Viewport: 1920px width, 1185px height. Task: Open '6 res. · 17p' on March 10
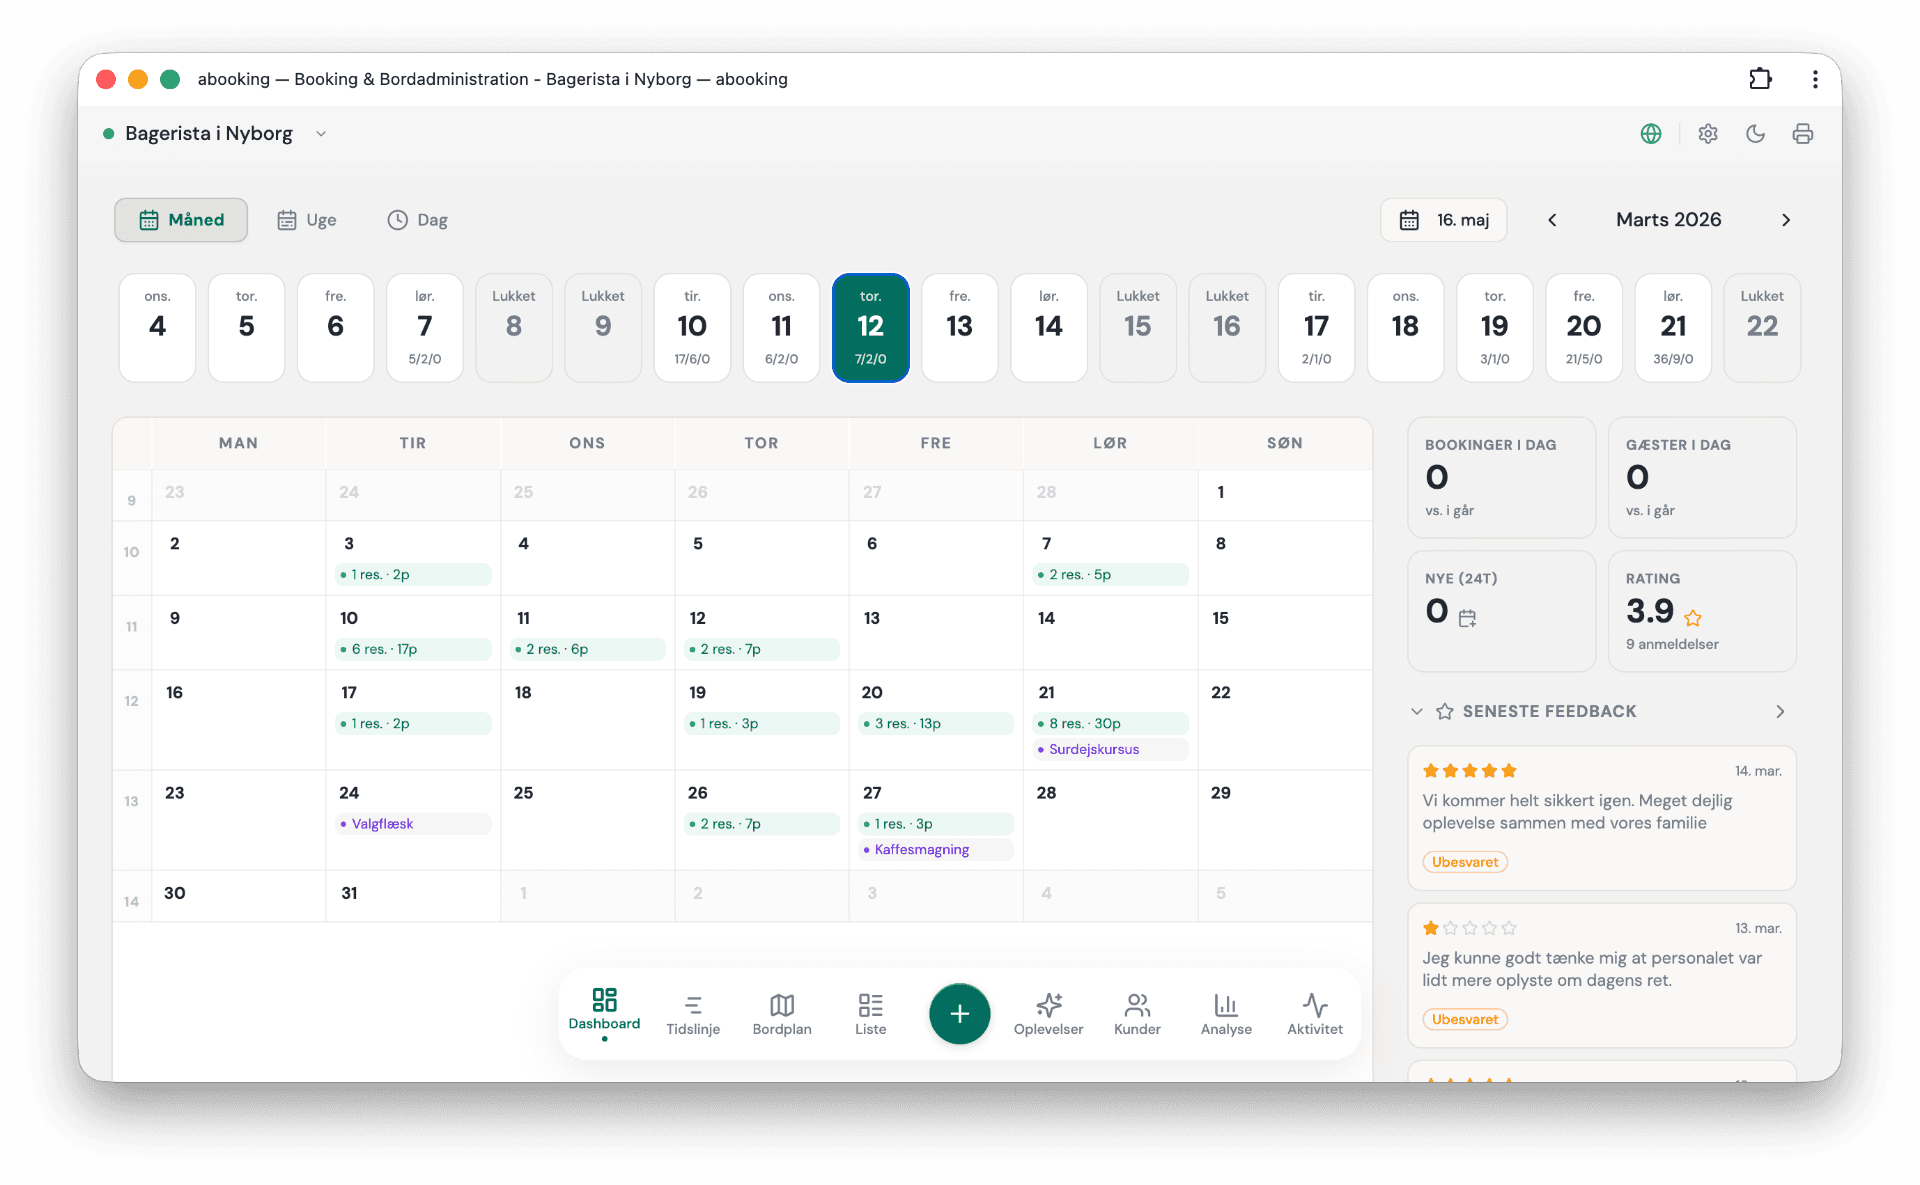pos(414,649)
